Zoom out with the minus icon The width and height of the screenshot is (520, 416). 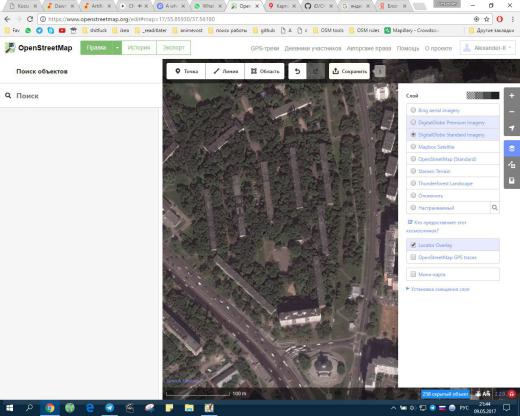[x=512, y=112]
